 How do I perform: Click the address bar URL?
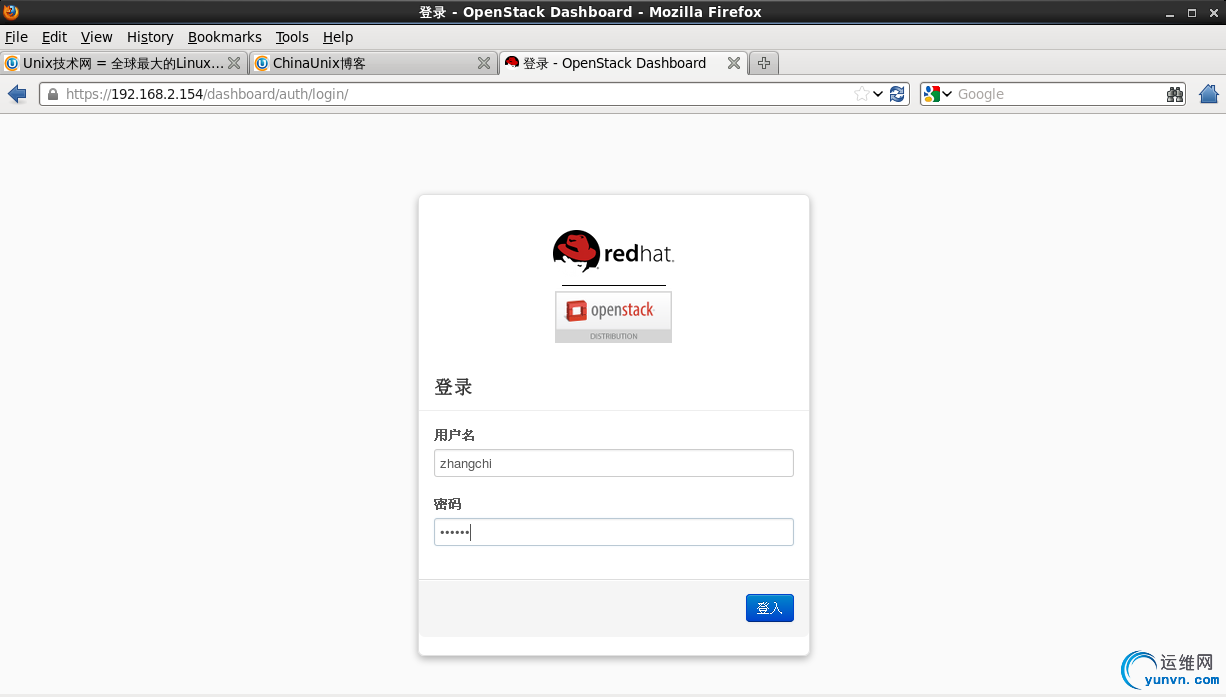point(207,94)
